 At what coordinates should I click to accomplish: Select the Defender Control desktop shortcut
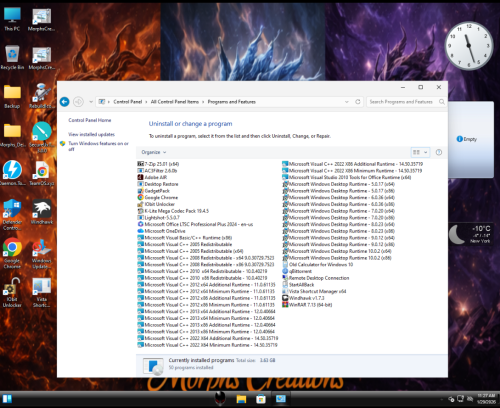[x=12, y=215]
